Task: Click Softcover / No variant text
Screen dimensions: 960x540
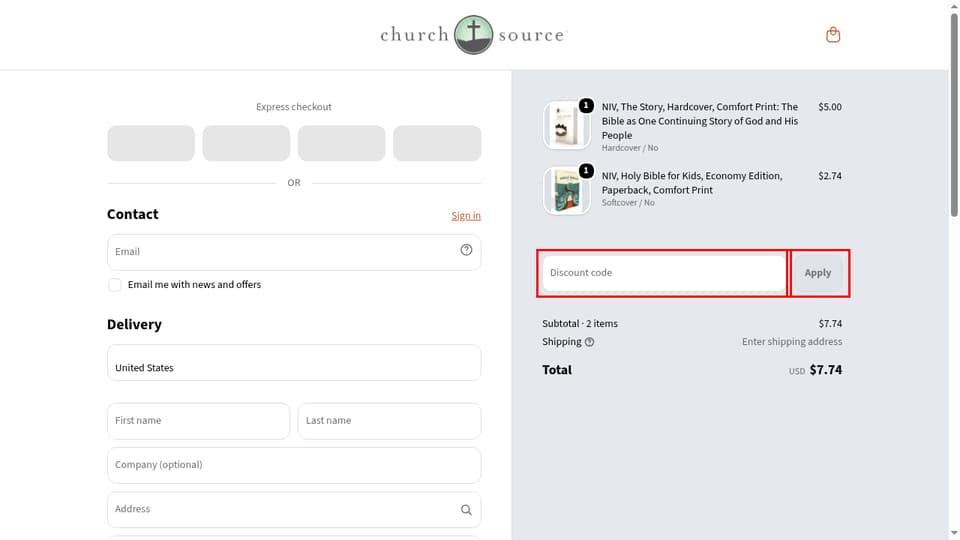Action: tap(628, 203)
